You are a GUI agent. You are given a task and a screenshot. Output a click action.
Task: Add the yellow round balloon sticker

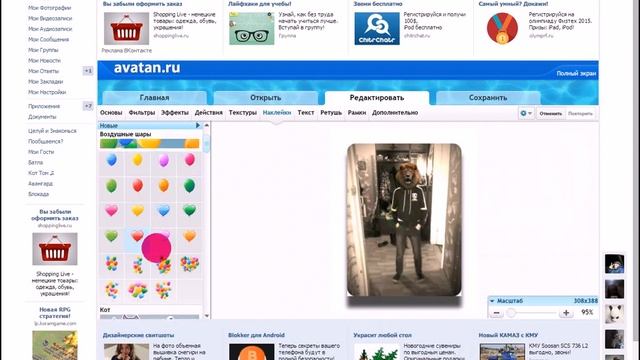(138, 160)
